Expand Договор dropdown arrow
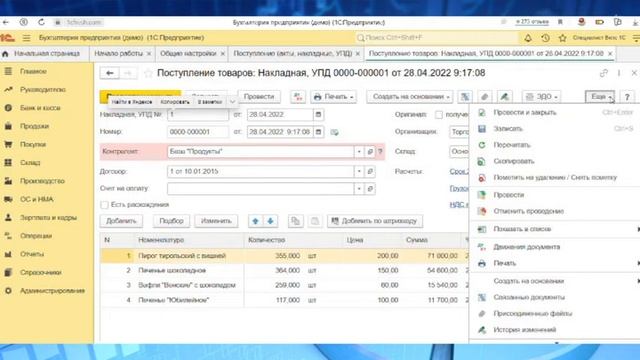Screen dimensions: 640x360 [x=359, y=171]
